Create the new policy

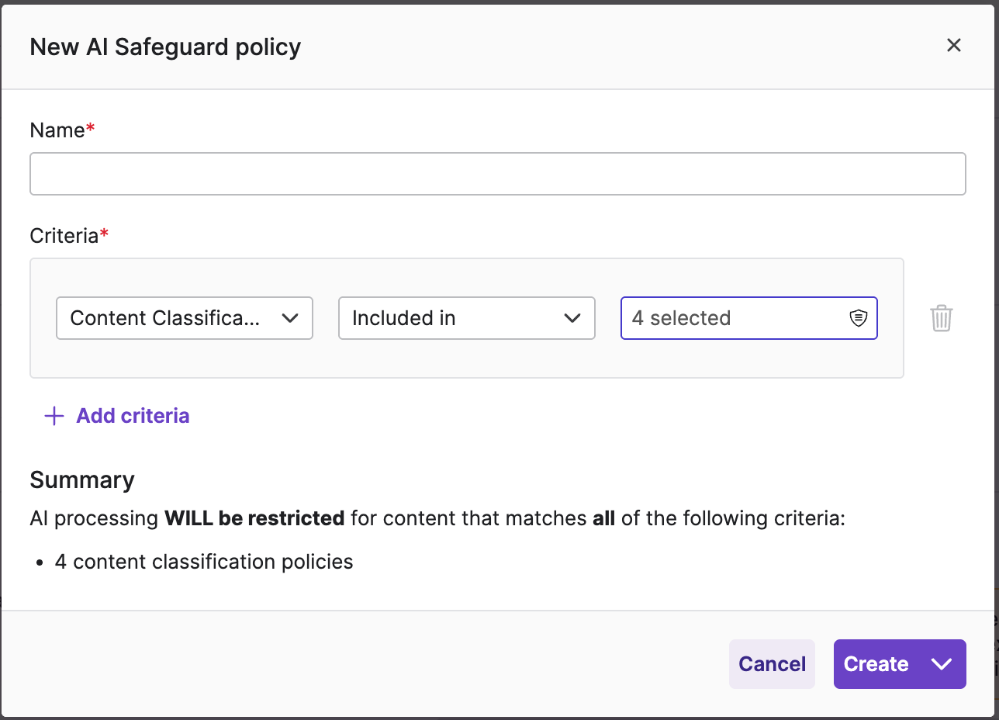coord(876,664)
